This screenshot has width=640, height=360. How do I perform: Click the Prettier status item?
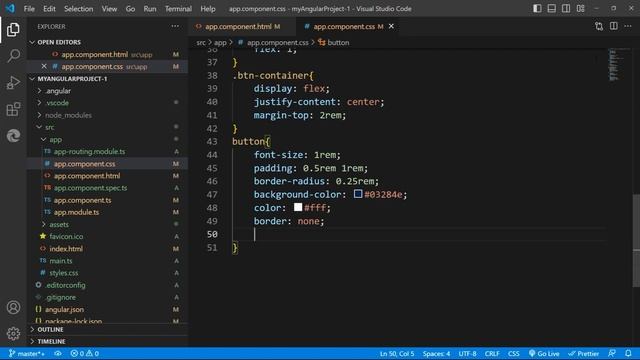click(x=583, y=353)
